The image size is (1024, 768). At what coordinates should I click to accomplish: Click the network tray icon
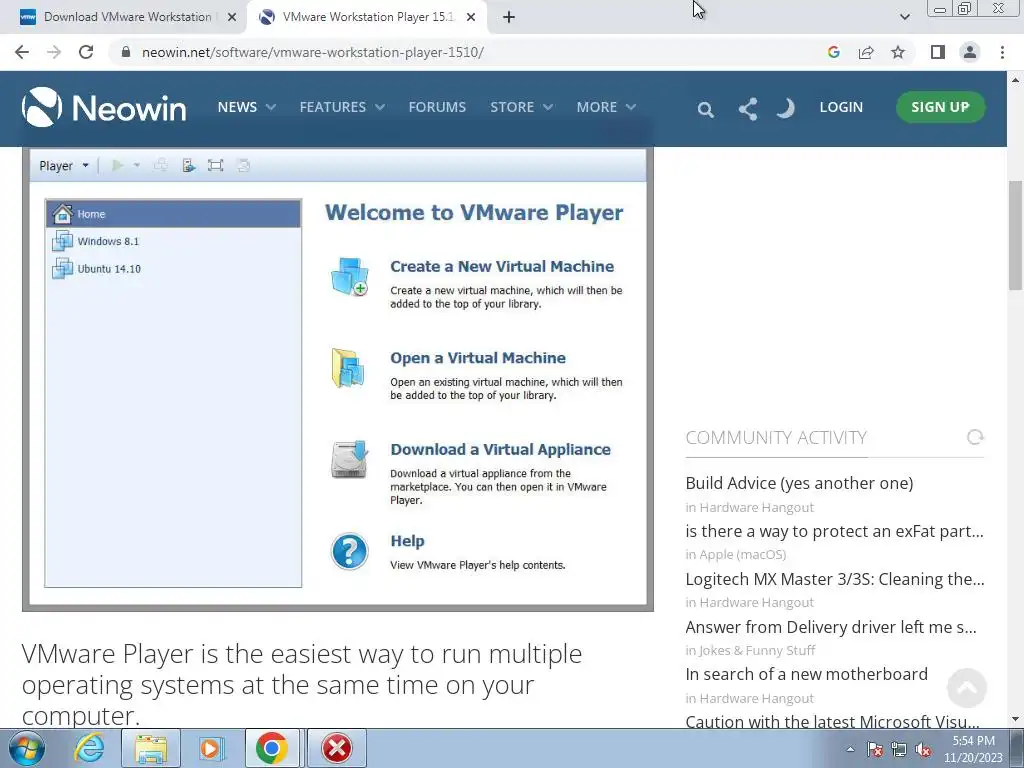[x=899, y=749]
